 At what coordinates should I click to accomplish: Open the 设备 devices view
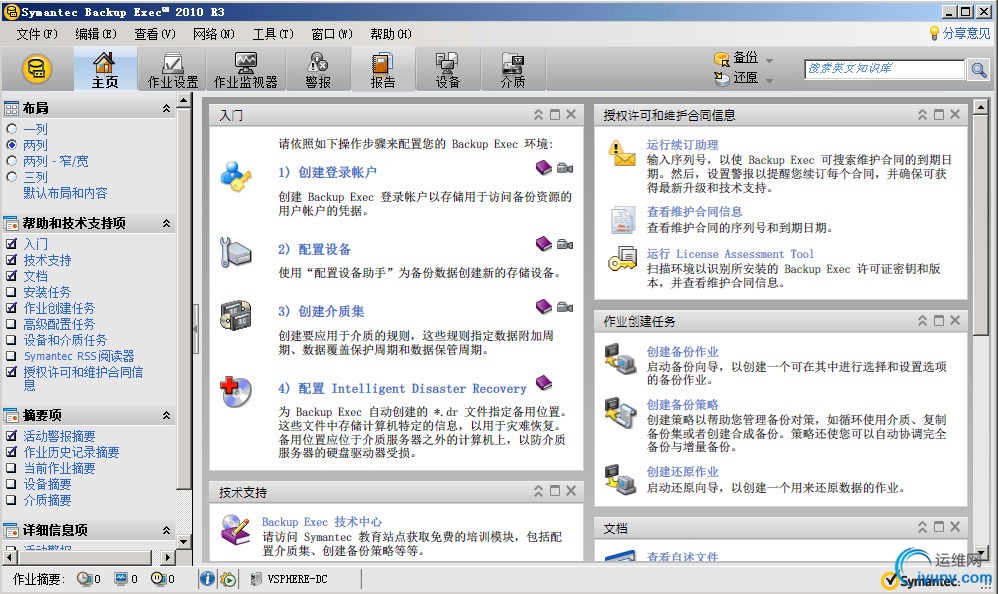tap(447, 70)
